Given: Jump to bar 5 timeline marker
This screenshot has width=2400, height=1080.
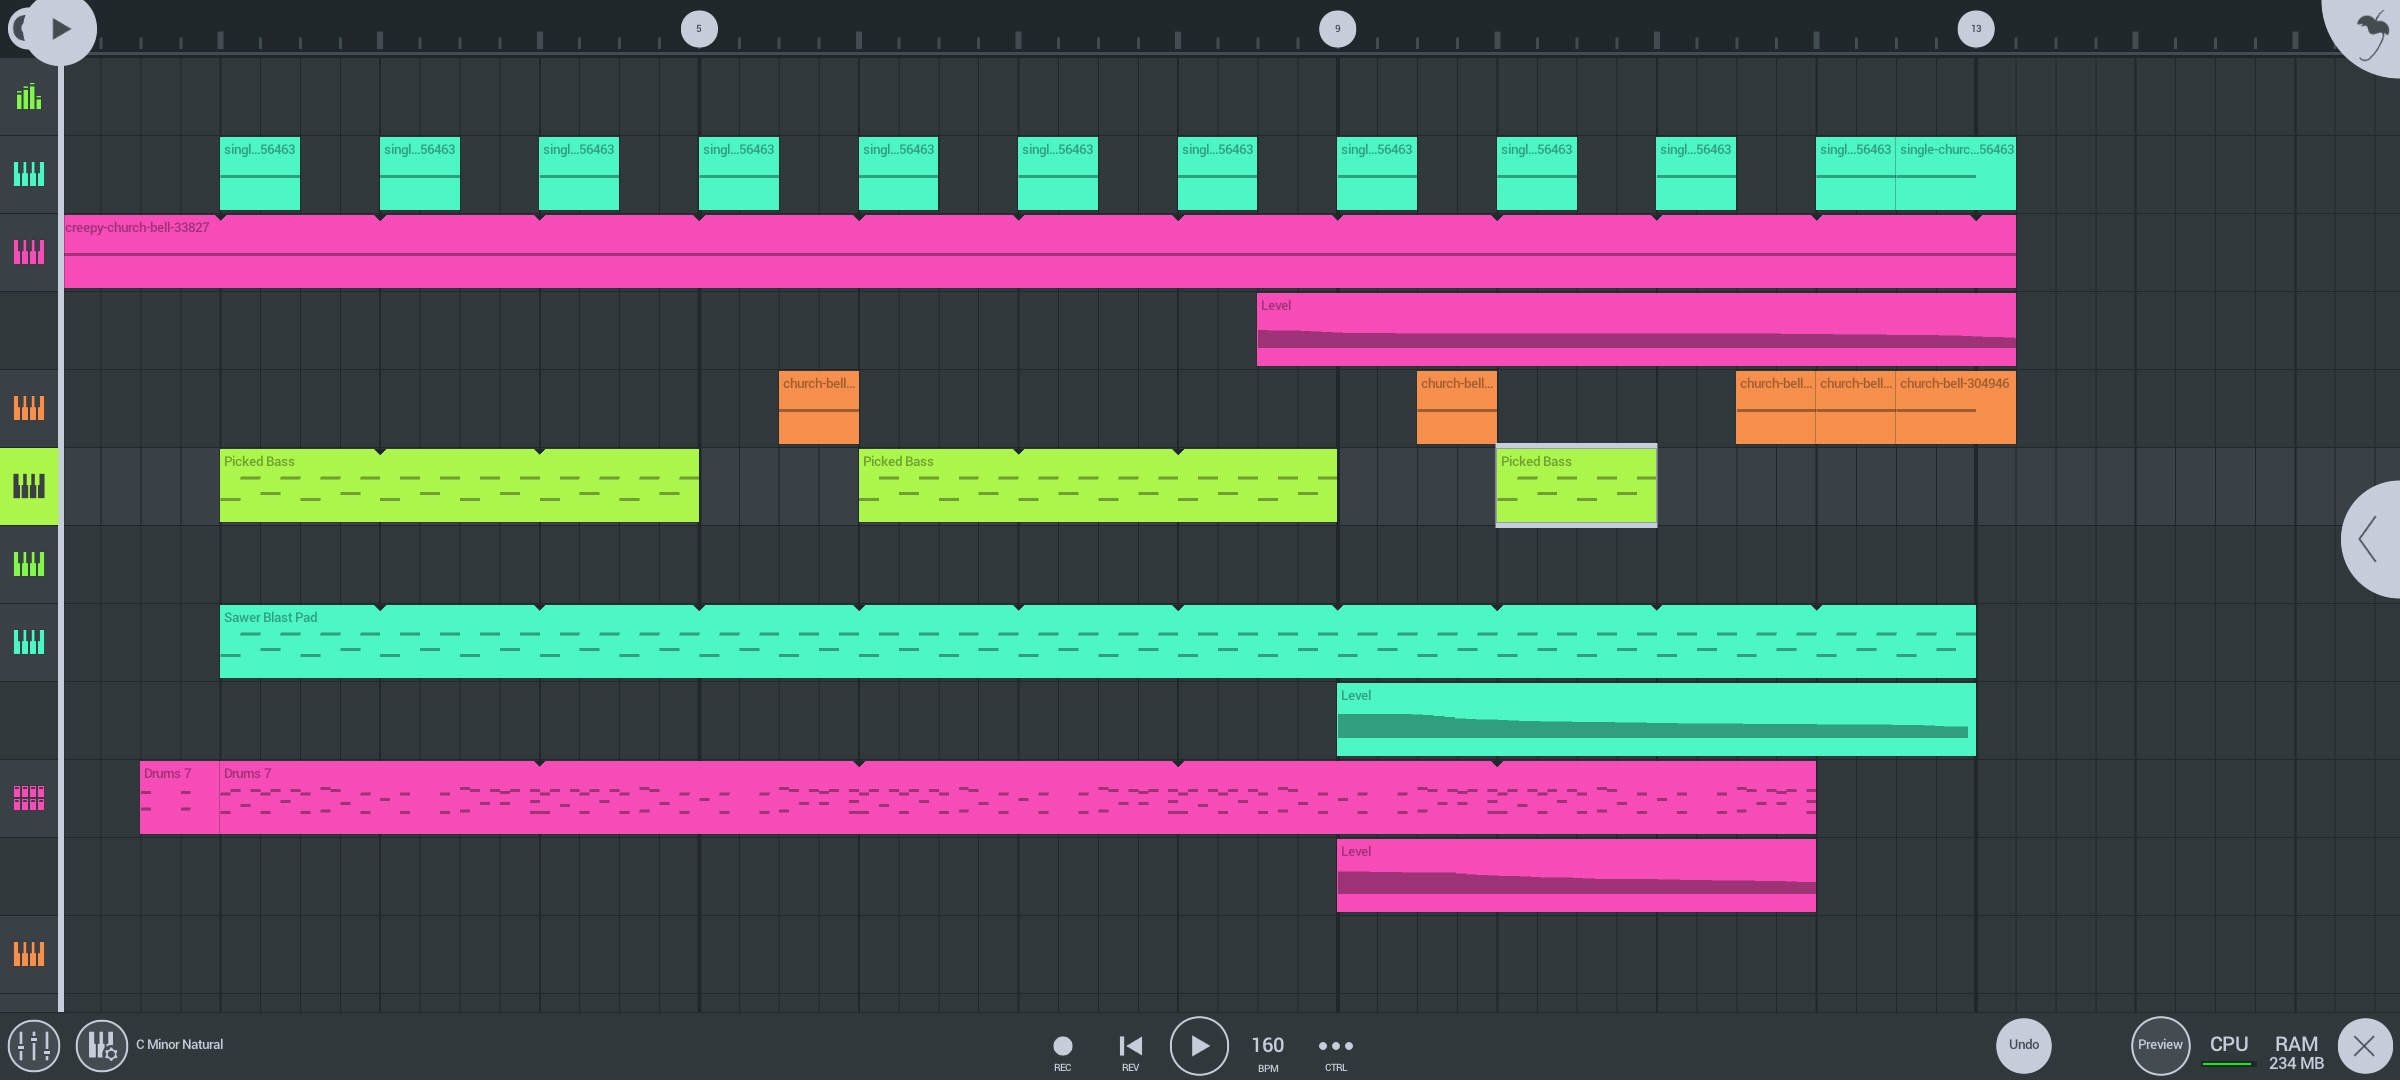Looking at the screenshot, I should [x=699, y=28].
